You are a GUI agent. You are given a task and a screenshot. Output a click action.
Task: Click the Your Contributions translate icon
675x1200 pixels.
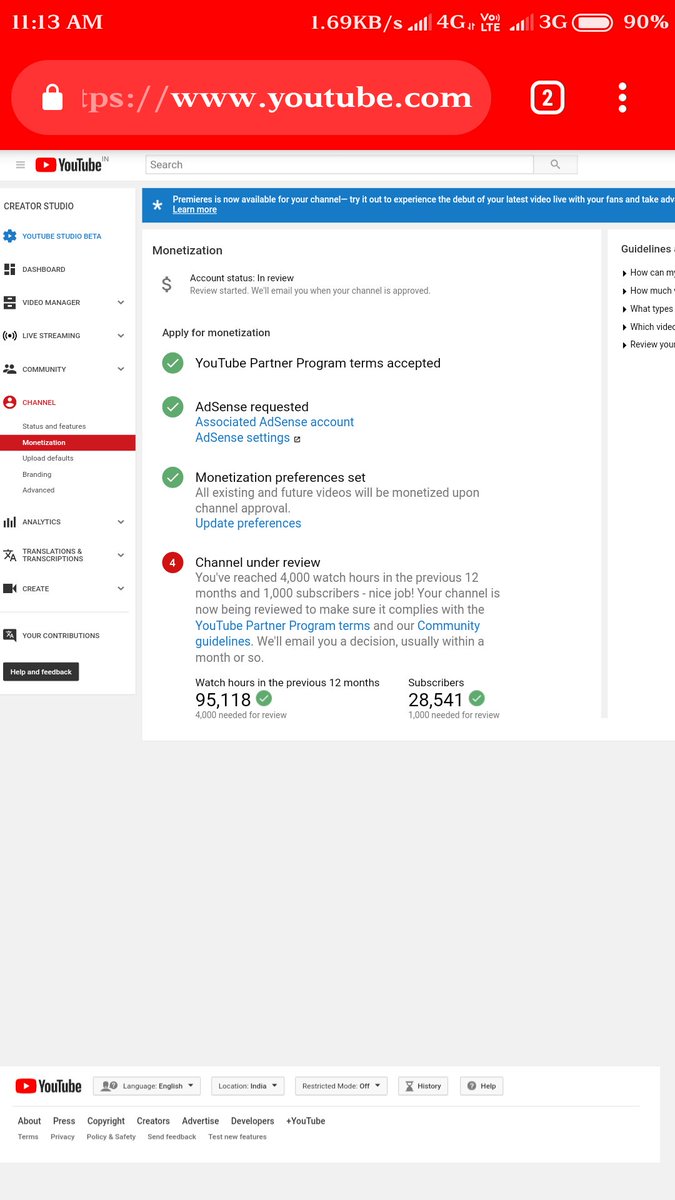[10, 635]
